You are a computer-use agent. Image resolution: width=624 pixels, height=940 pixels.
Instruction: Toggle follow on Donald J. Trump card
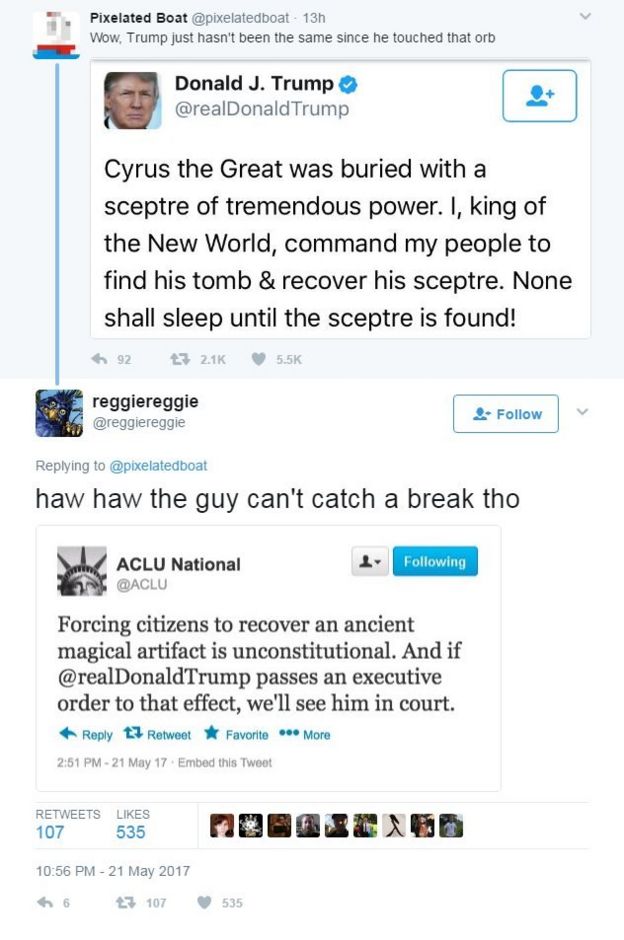539,96
